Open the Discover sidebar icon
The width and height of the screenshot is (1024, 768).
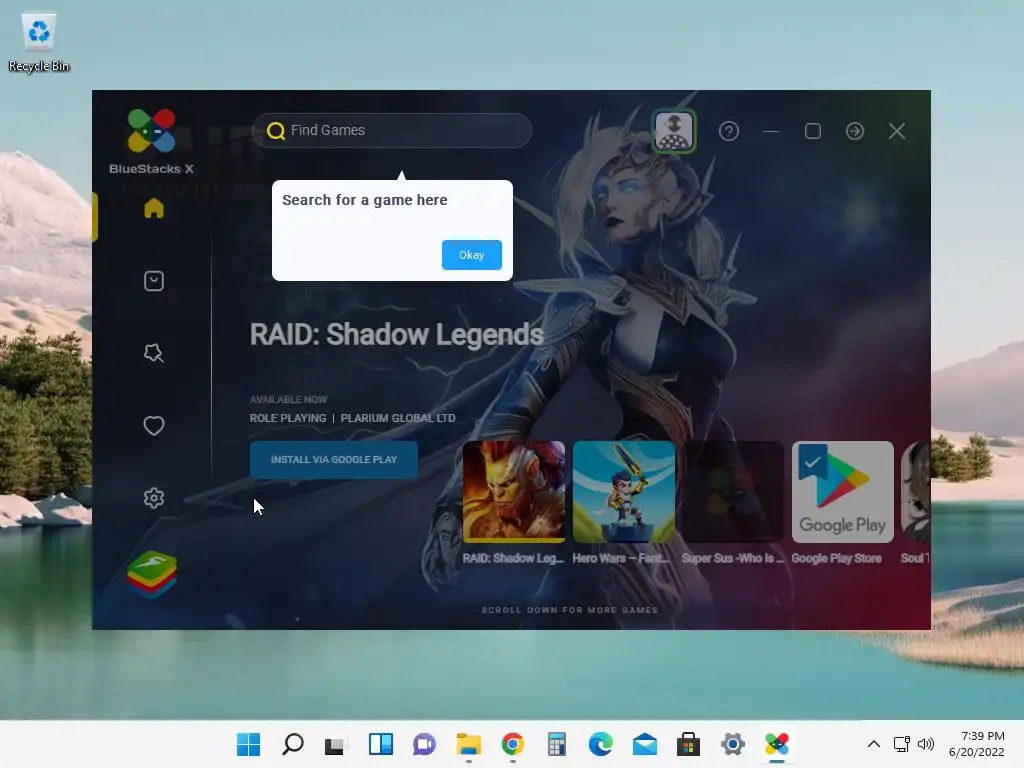[153, 353]
